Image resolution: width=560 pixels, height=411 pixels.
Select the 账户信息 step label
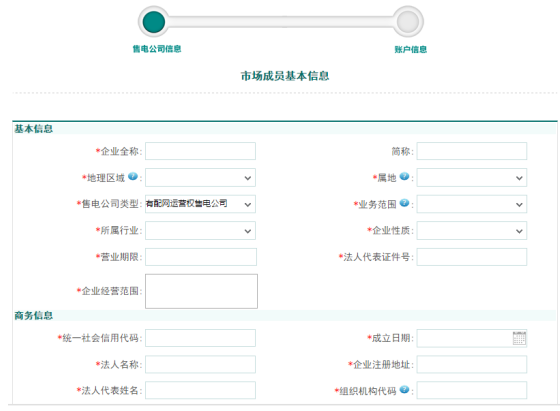[411, 49]
